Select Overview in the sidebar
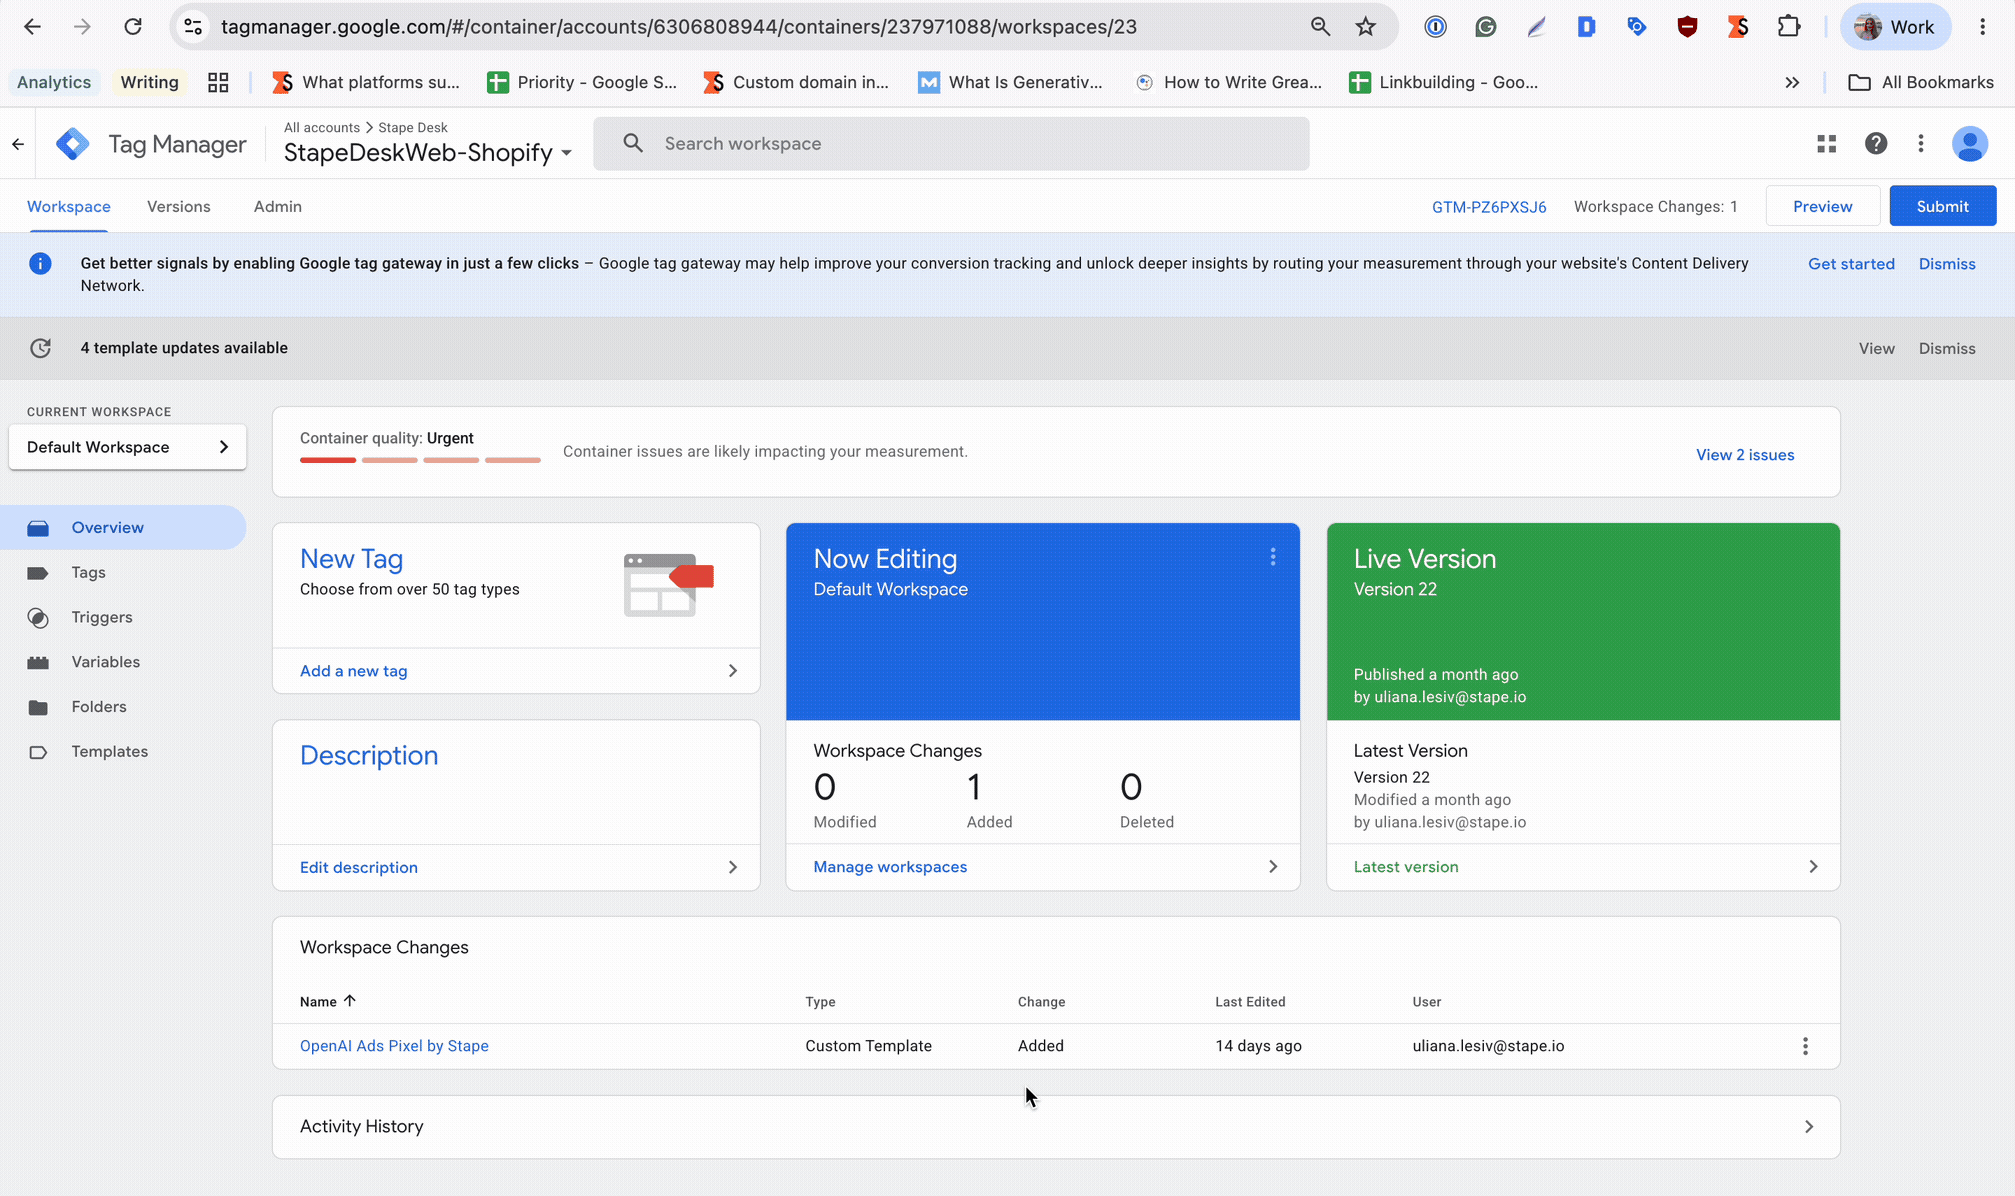 (x=123, y=528)
